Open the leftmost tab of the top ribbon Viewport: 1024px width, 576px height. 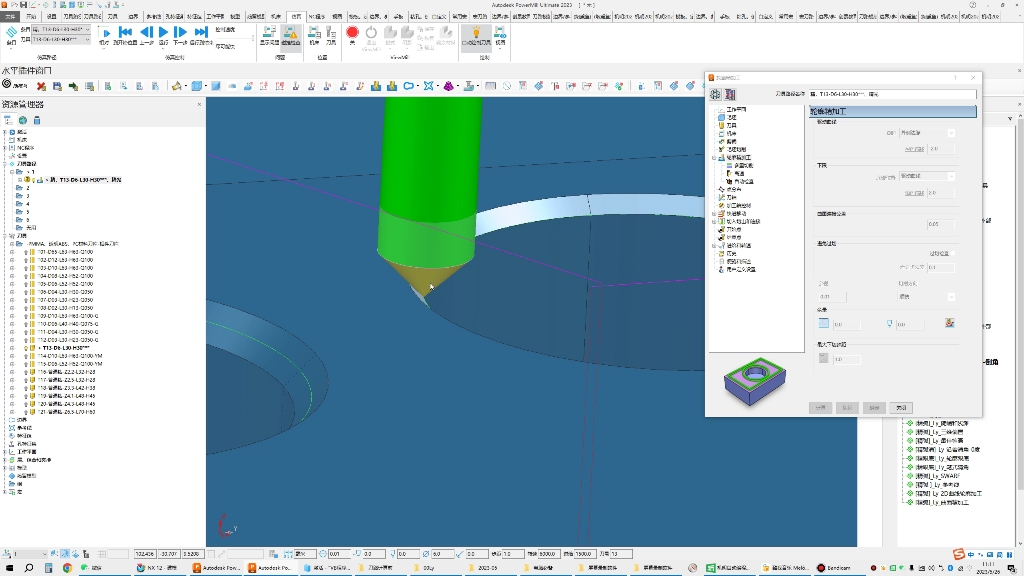pos(10,16)
